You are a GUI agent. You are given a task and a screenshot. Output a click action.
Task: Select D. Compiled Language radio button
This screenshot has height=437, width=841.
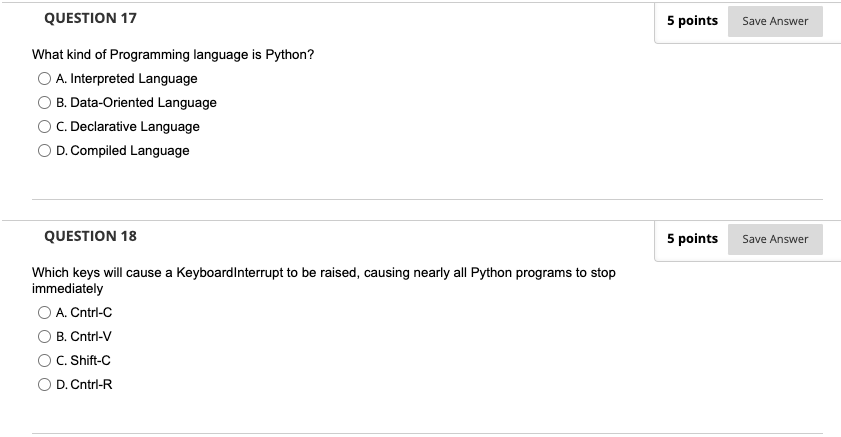(x=45, y=151)
